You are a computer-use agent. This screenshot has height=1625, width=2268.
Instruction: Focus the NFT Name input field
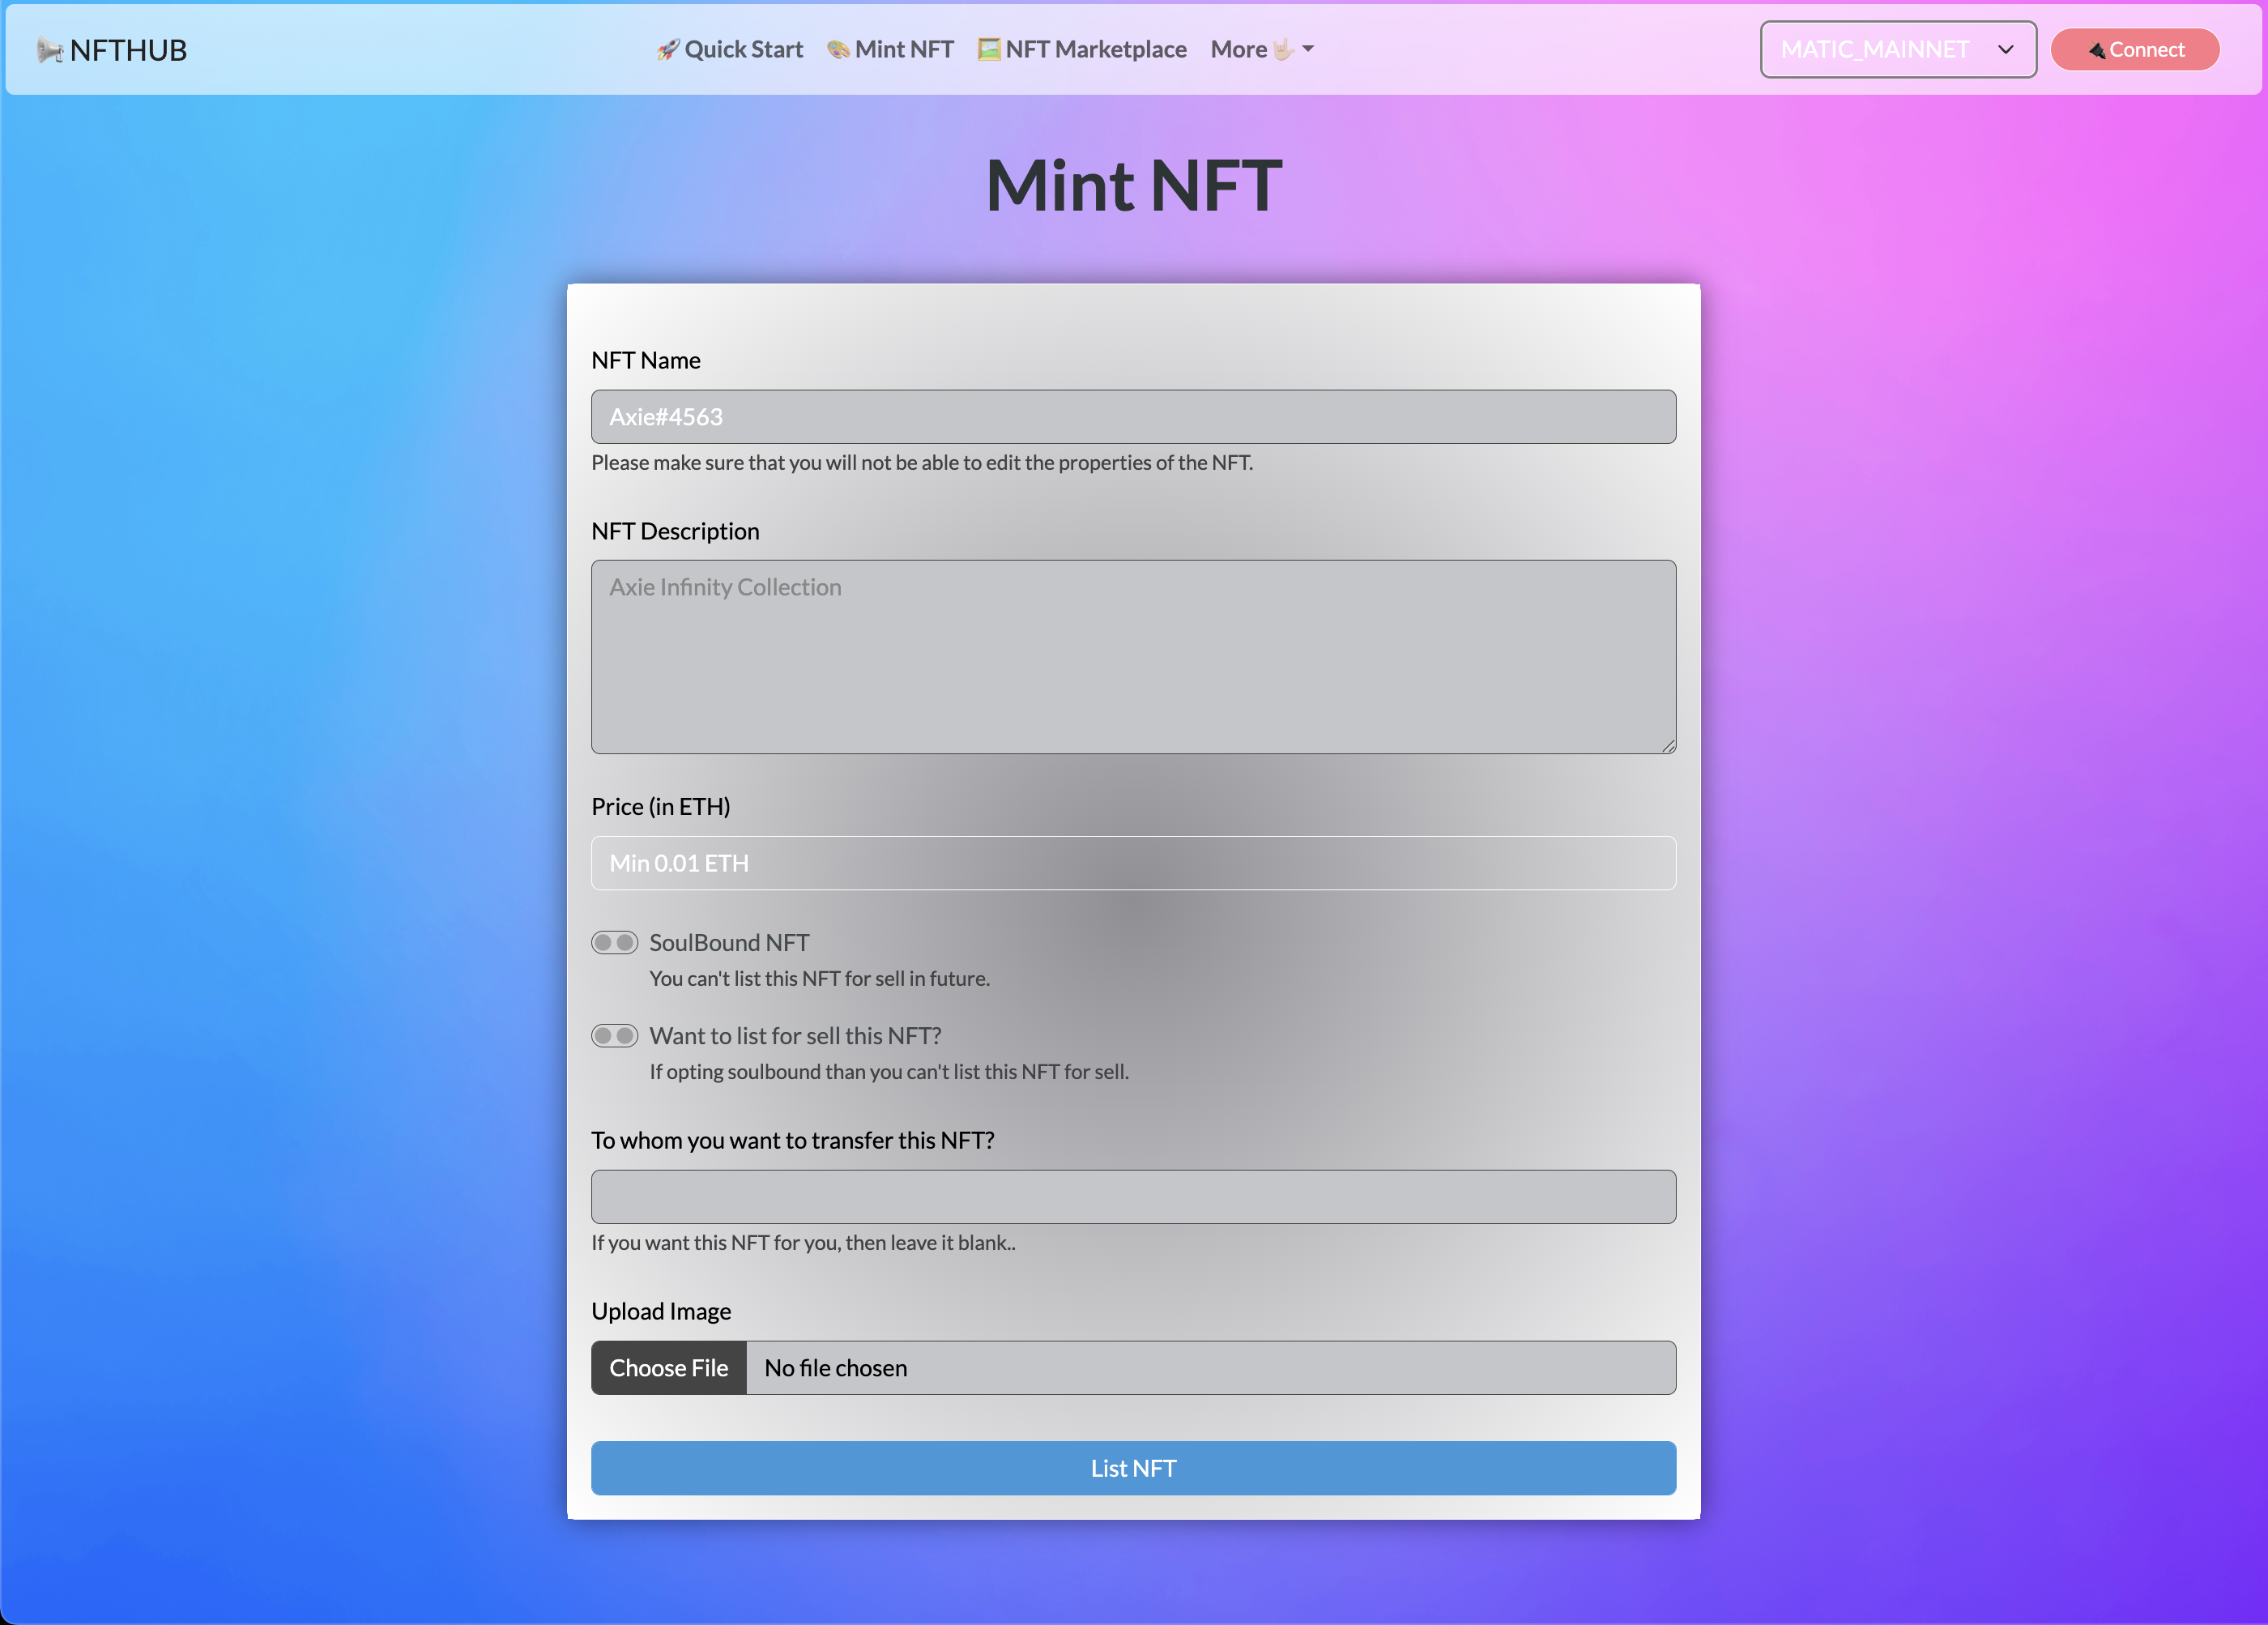[1133, 417]
